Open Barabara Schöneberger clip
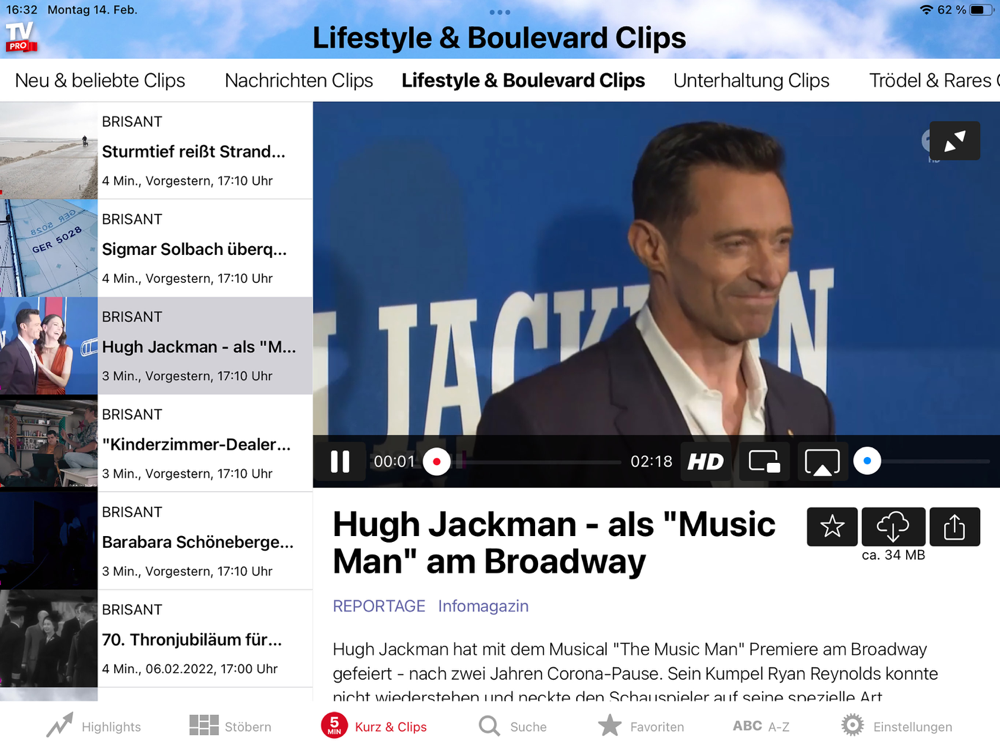 click(156, 541)
